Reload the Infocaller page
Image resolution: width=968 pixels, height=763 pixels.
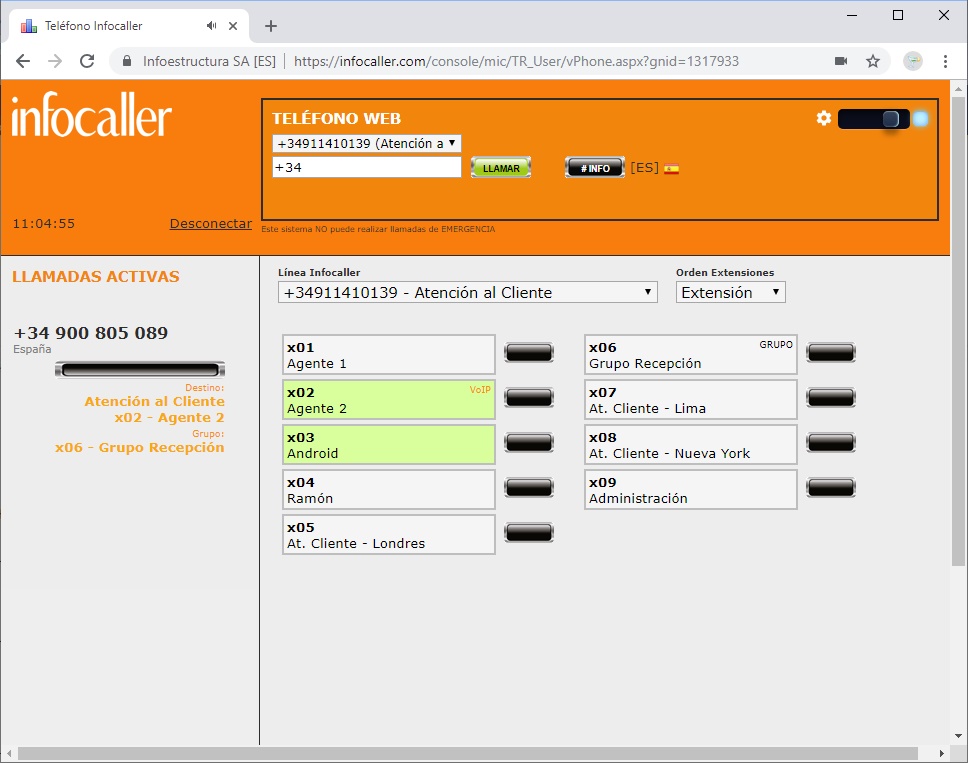(87, 61)
